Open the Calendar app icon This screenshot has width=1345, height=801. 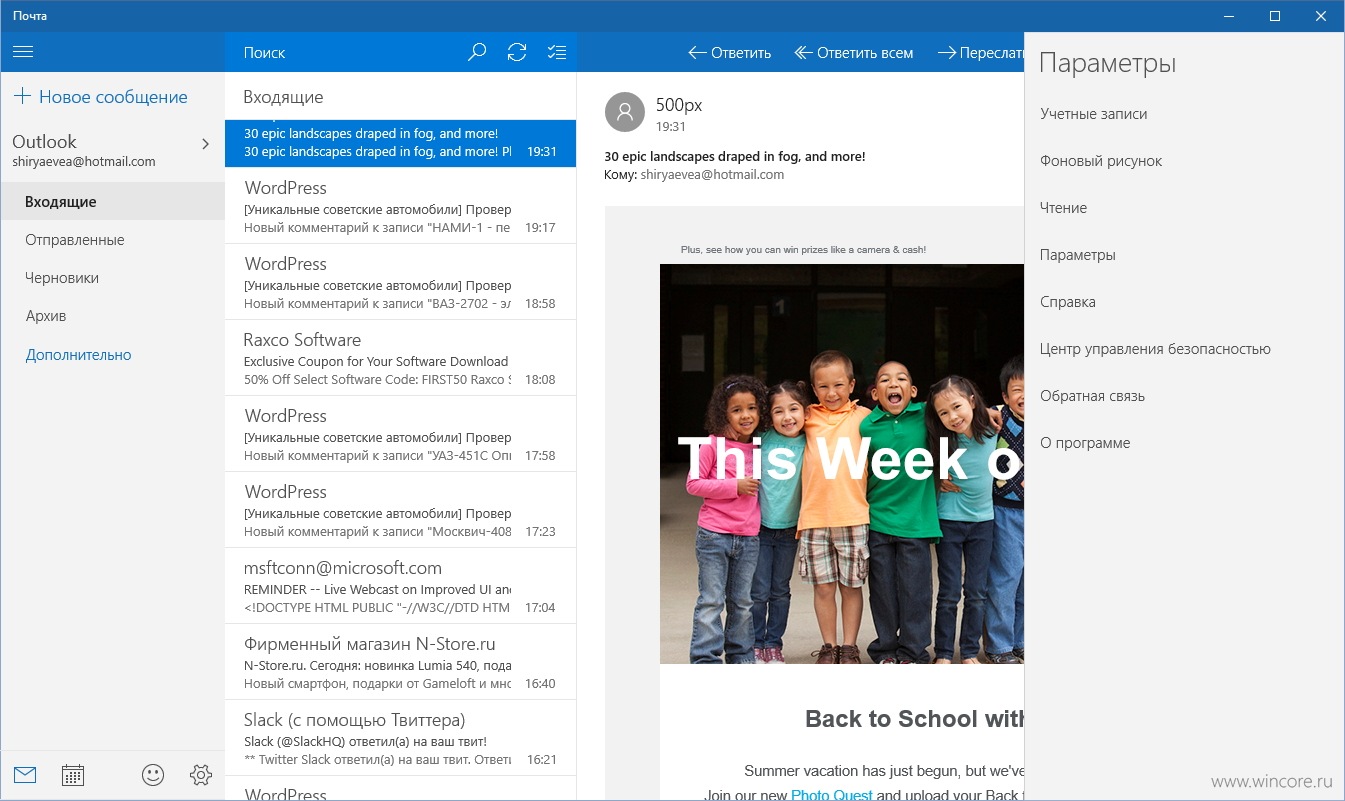[x=73, y=775]
